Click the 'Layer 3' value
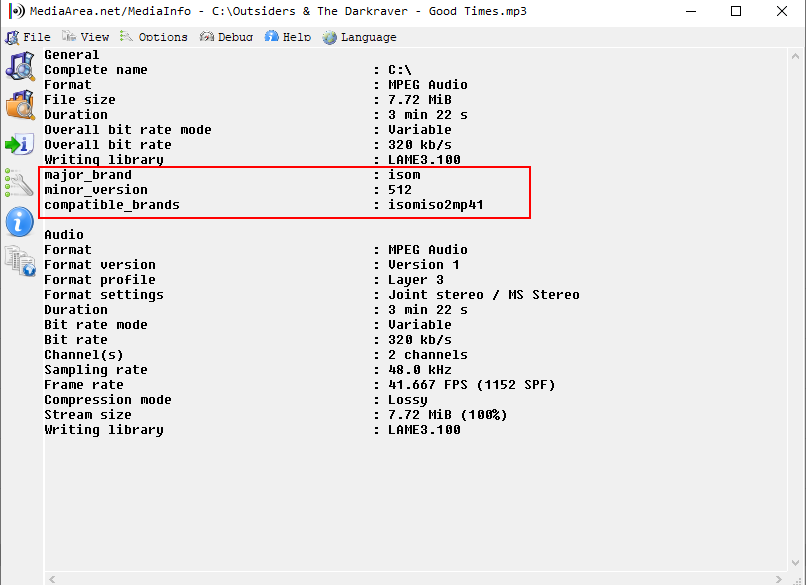Viewport: 806px width, 585px height. tap(416, 280)
